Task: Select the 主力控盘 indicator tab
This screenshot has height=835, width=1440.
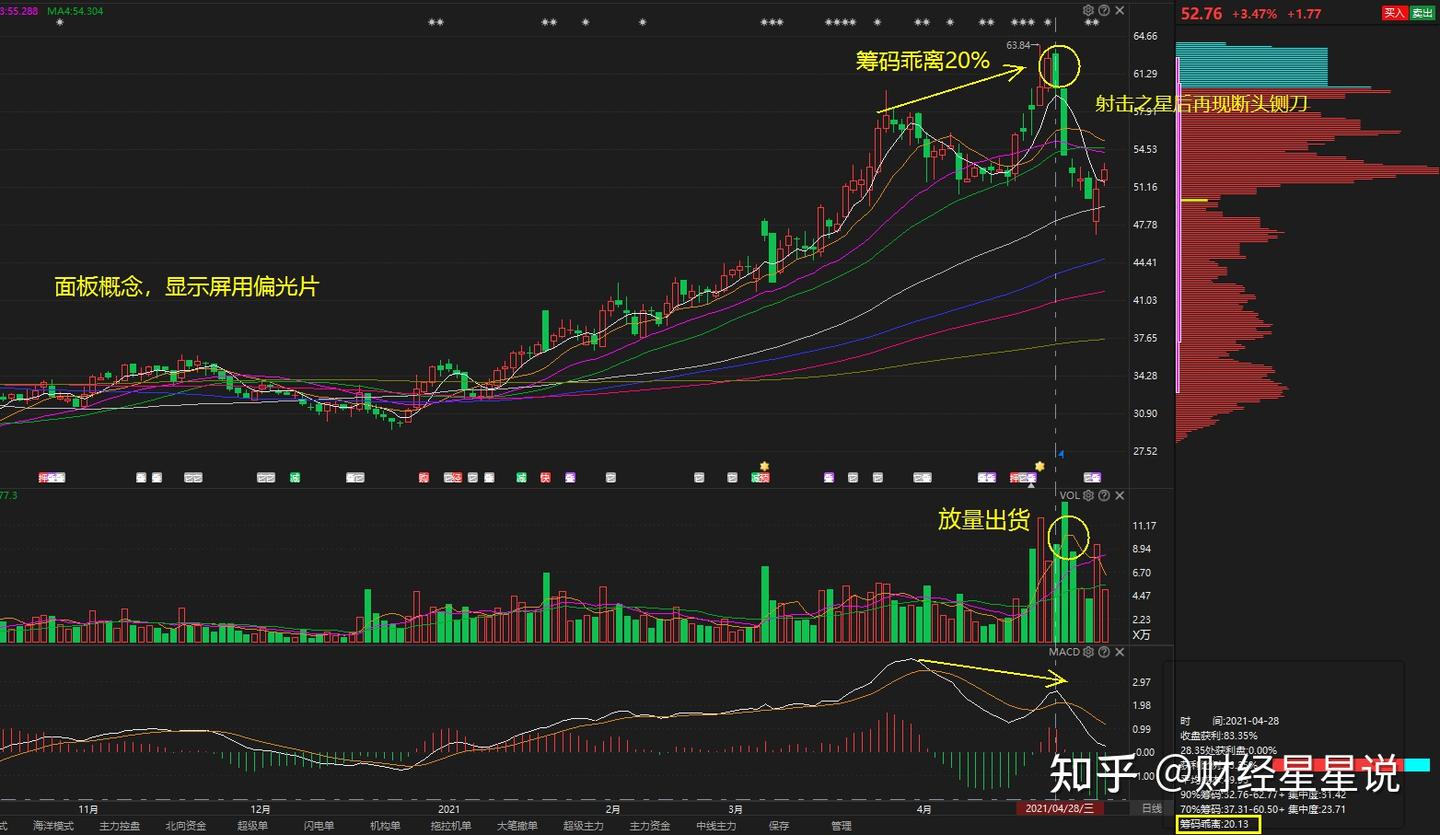Action: (119, 826)
